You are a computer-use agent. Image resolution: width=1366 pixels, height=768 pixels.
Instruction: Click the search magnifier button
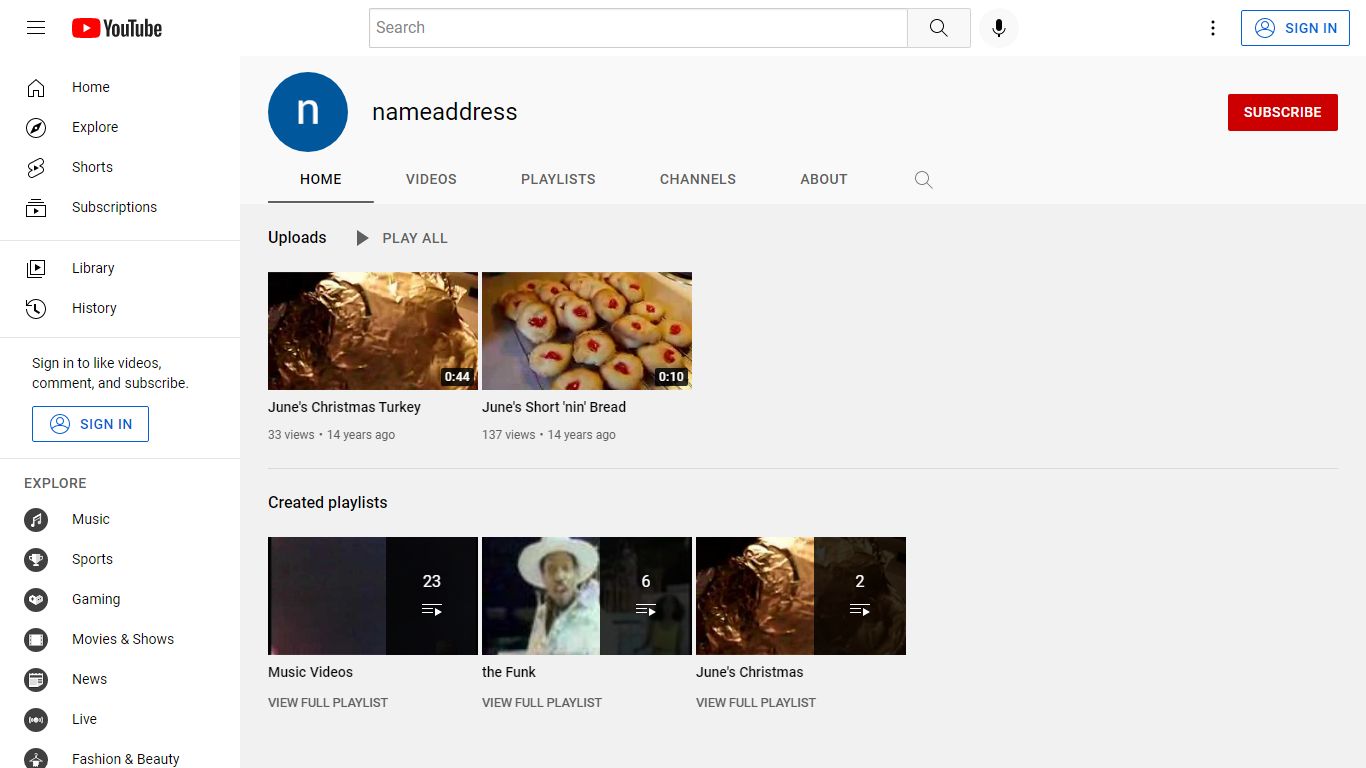pos(938,28)
